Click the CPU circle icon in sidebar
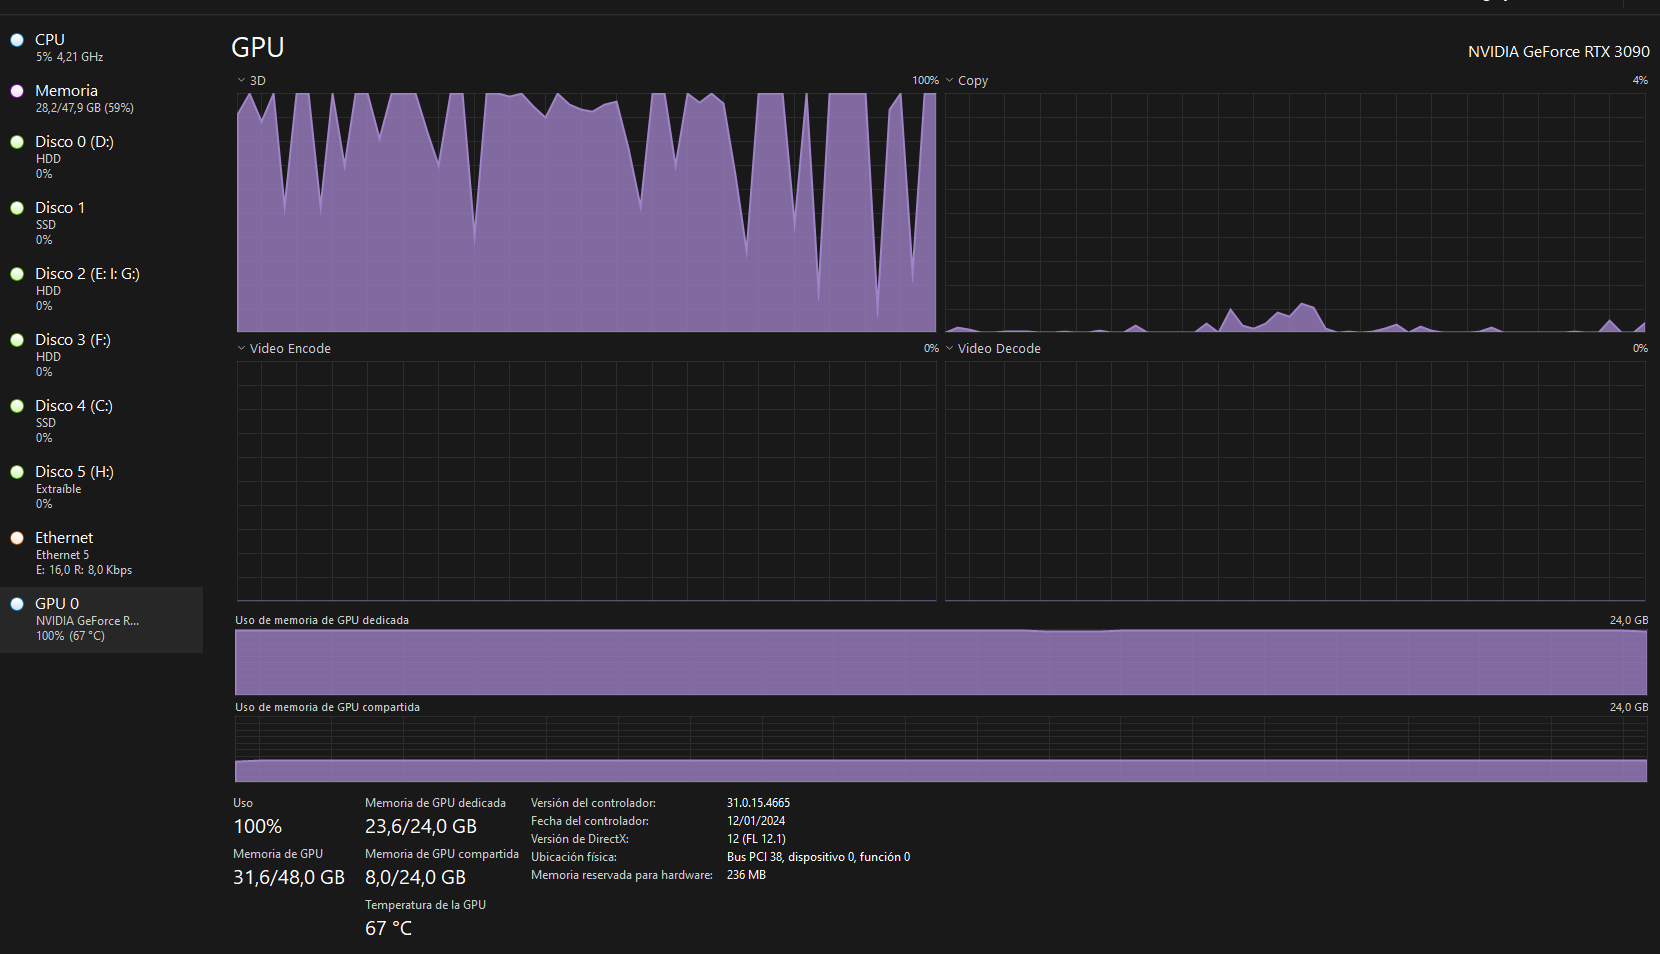Image resolution: width=1660 pixels, height=954 pixels. 17,40
